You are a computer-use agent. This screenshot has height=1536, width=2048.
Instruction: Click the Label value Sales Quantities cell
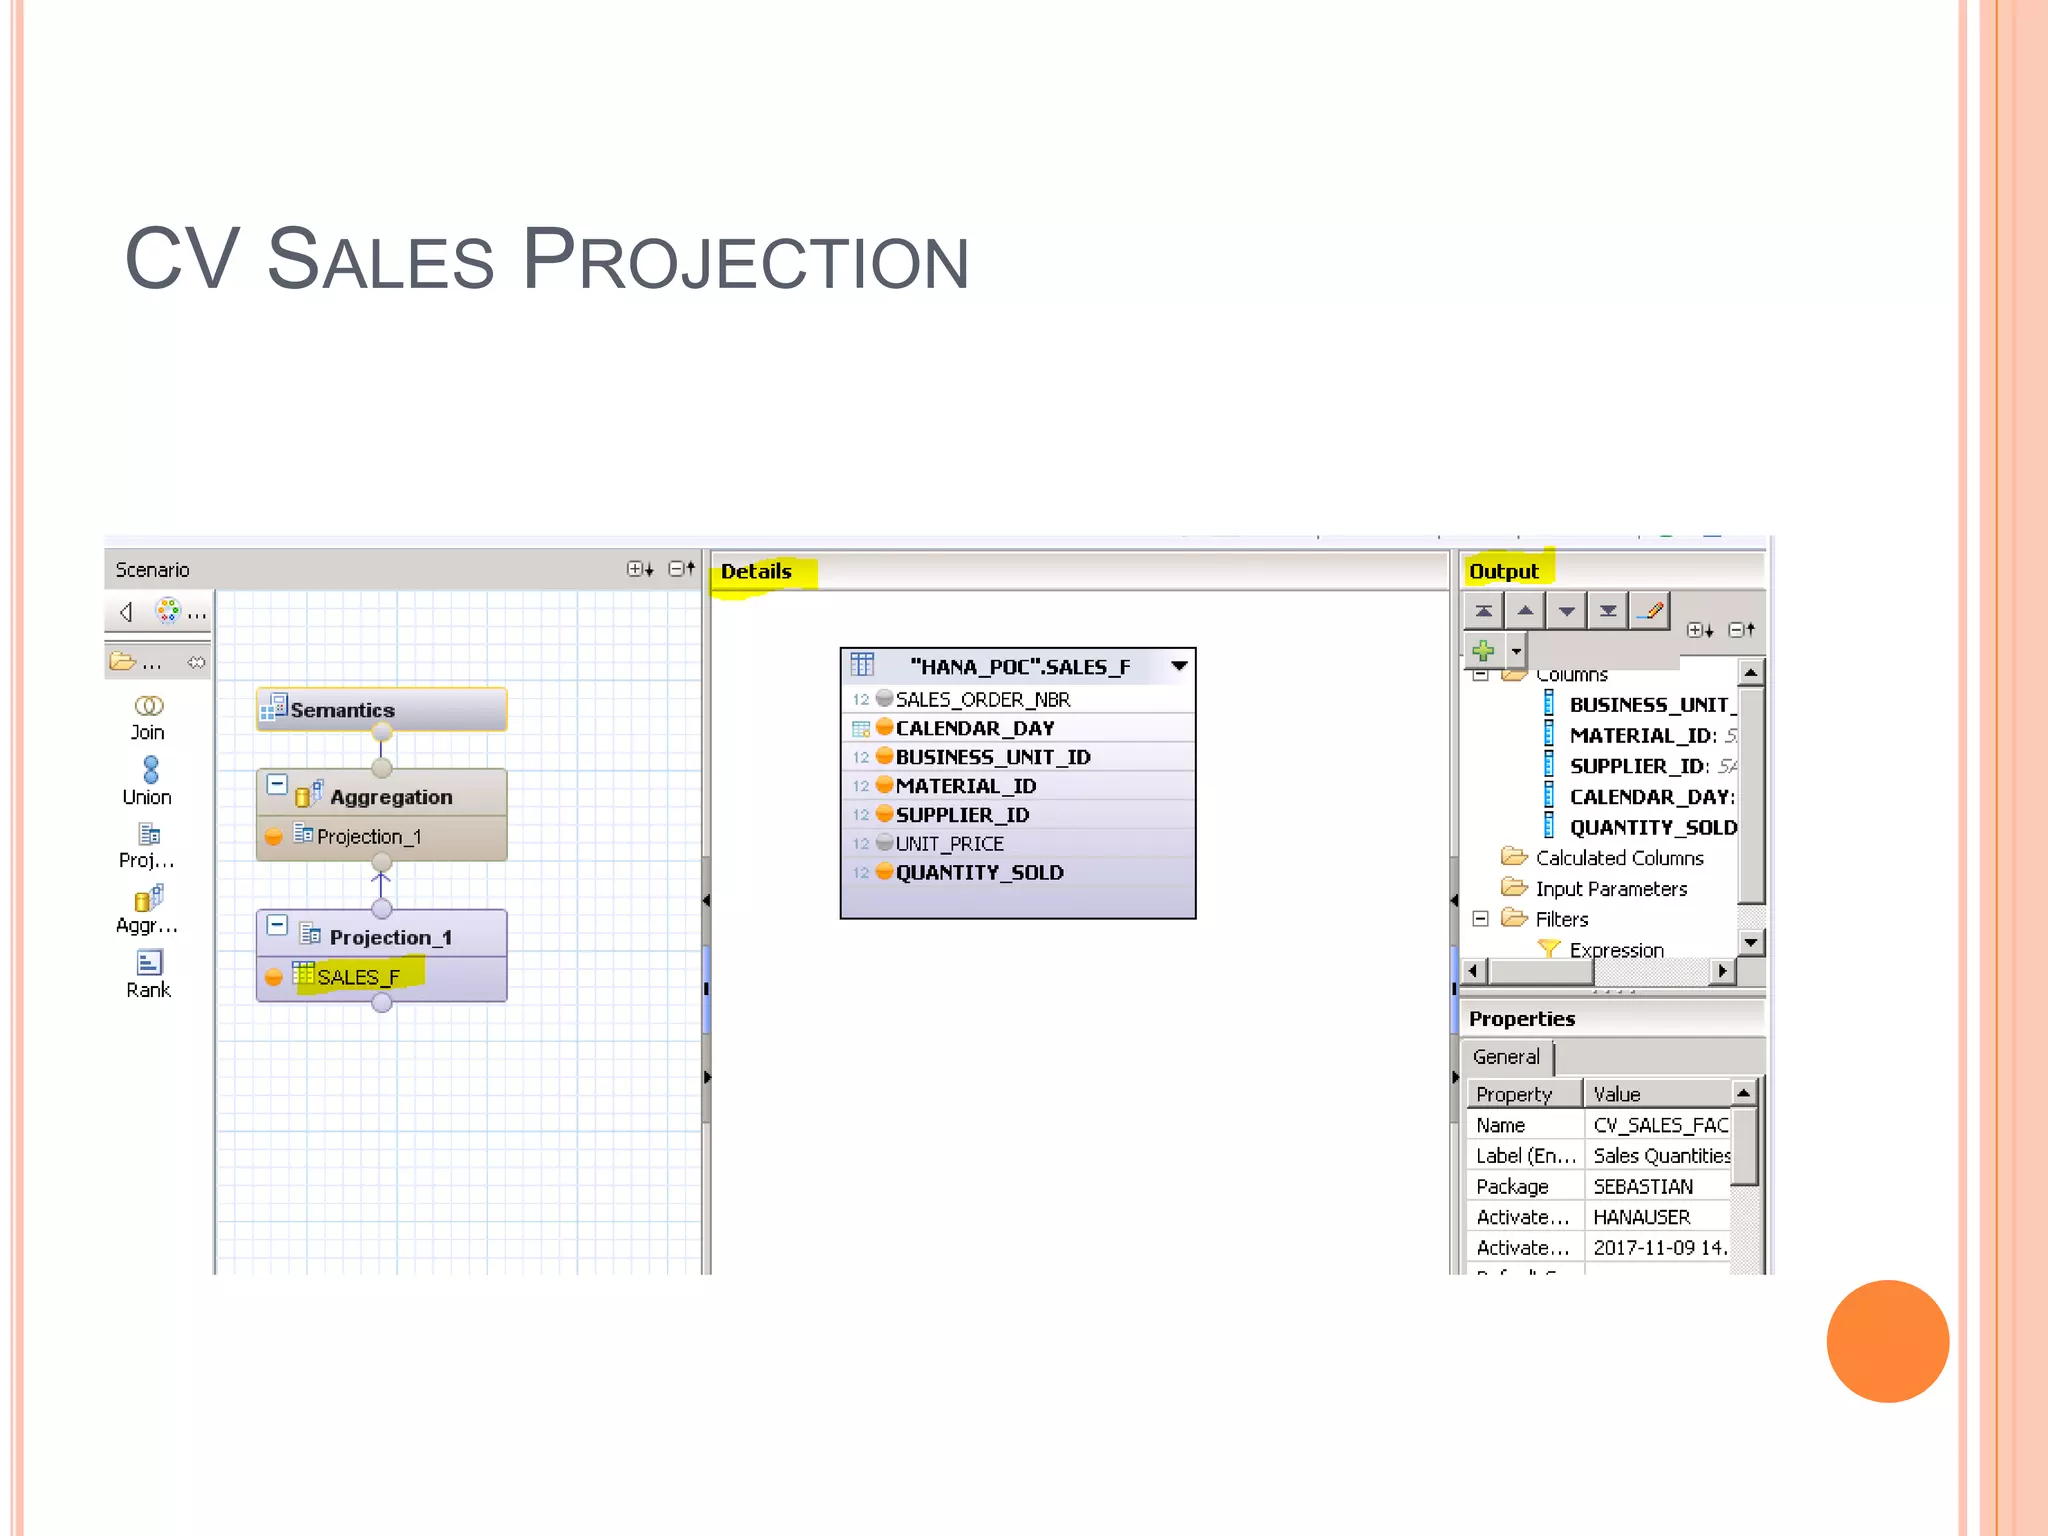pyautogui.click(x=1658, y=1155)
